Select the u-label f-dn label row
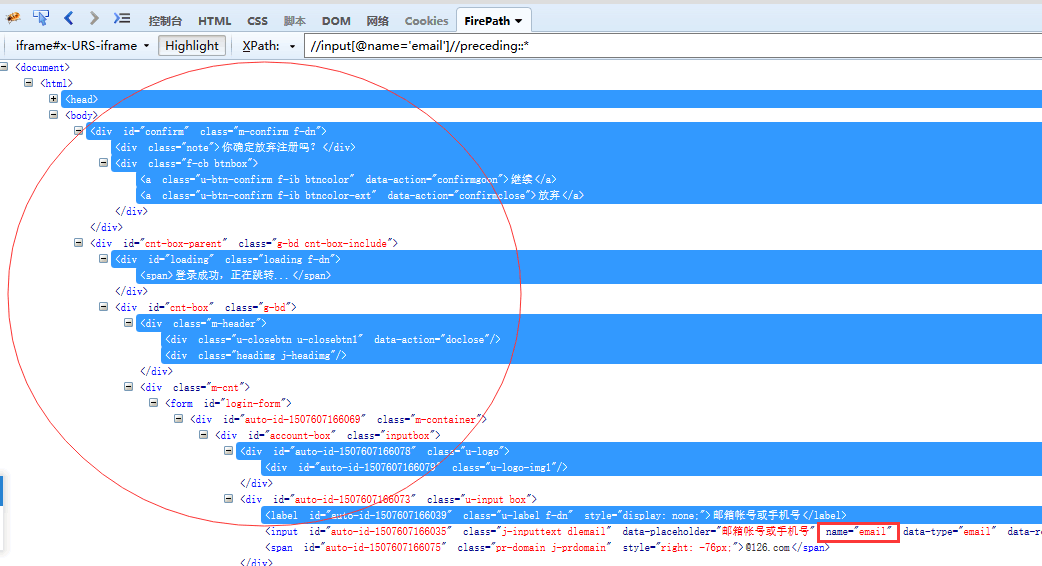This screenshot has width=1042, height=566. [x=651, y=516]
